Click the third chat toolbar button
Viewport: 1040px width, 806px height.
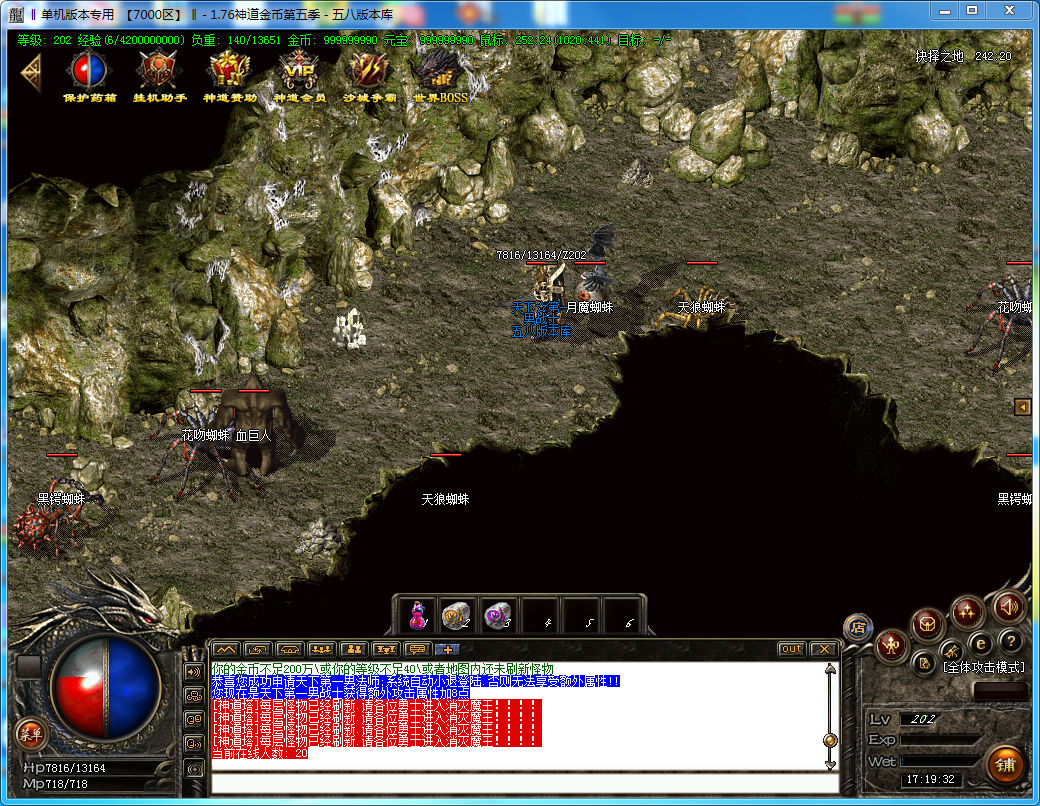tap(289, 649)
